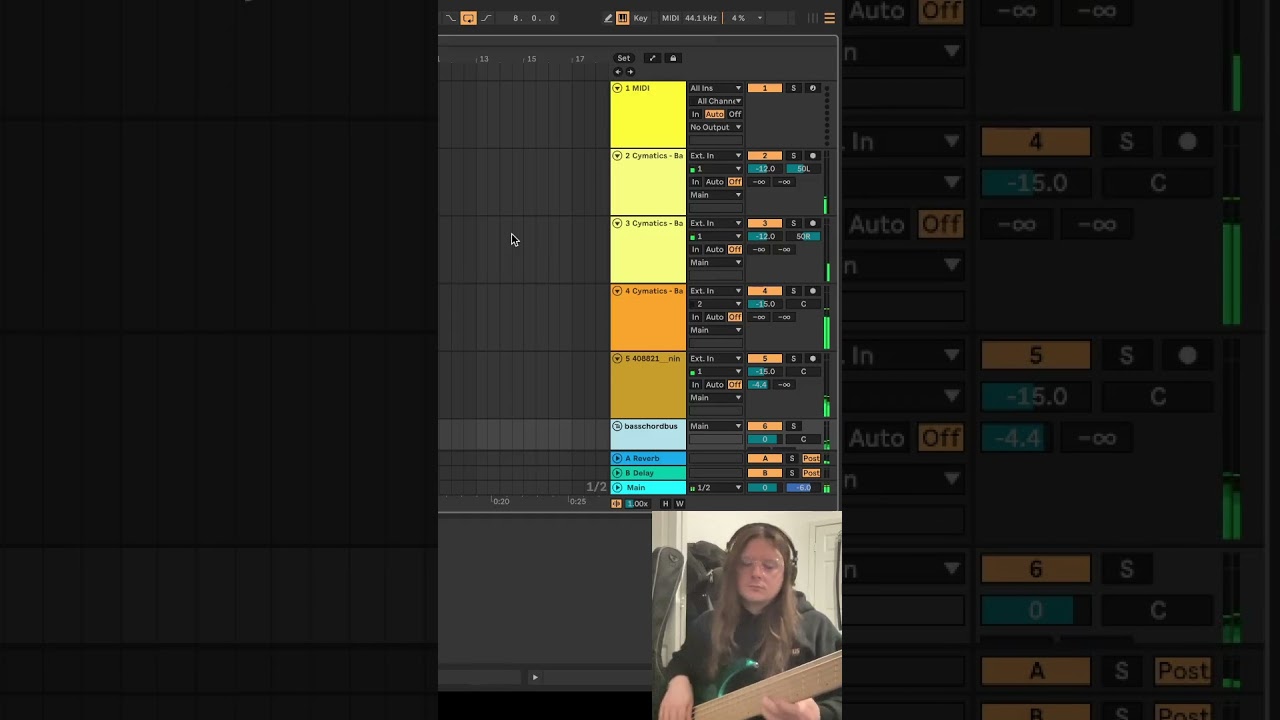Open the No Output dropdown
The height and width of the screenshot is (720, 1280).
[716, 127]
